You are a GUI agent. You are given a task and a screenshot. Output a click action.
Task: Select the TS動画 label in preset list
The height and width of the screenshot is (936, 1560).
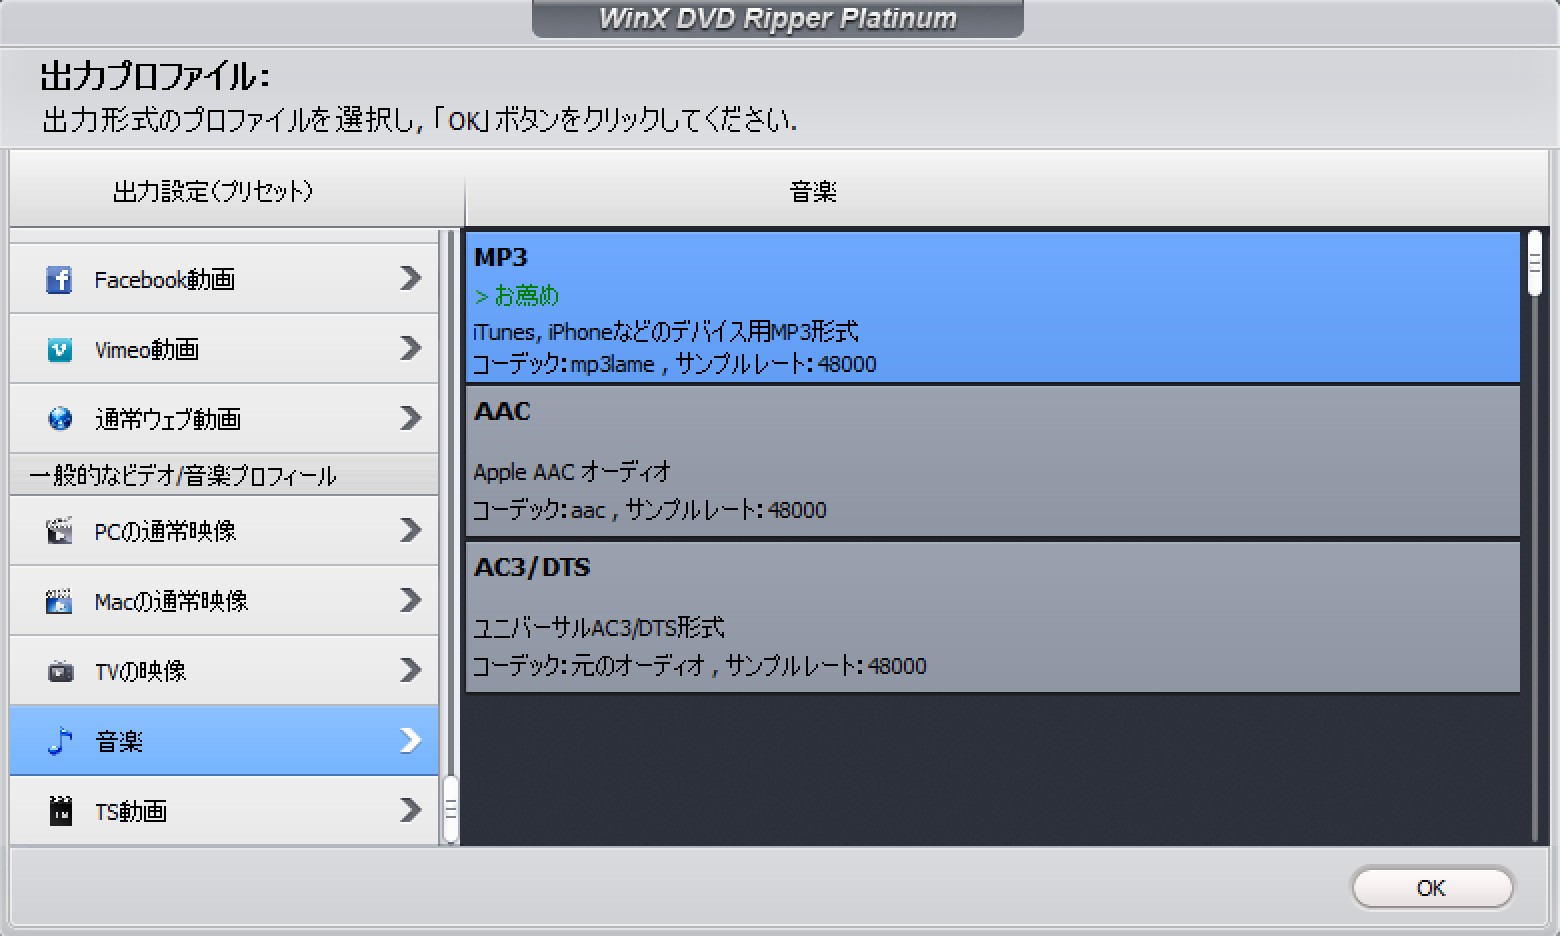click(x=131, y=811)
